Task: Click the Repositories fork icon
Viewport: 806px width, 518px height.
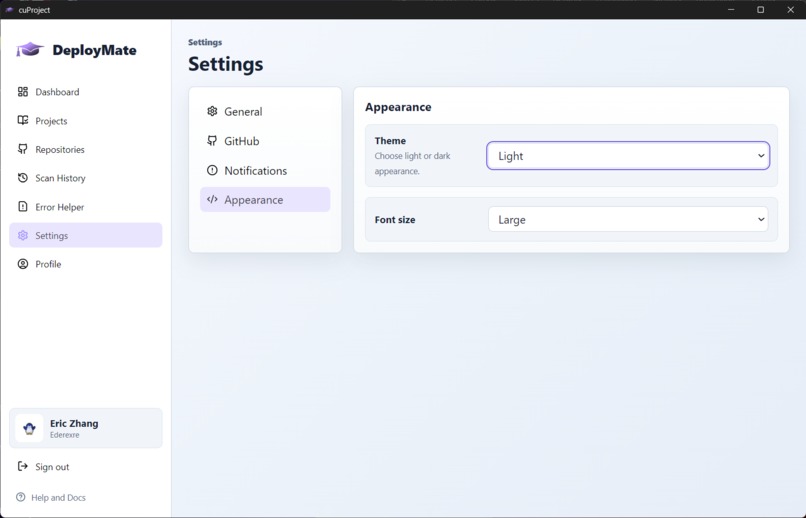Action: [23, 149]
